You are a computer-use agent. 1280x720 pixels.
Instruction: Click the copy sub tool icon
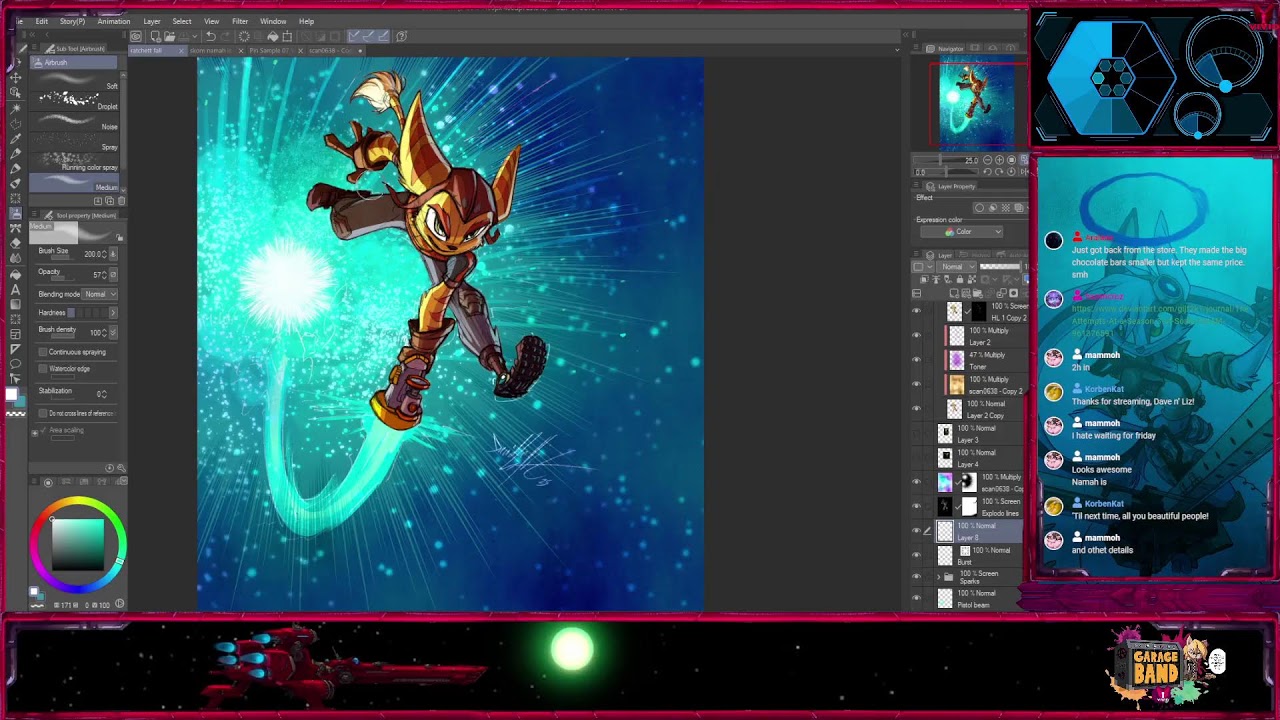click(110, 201)
